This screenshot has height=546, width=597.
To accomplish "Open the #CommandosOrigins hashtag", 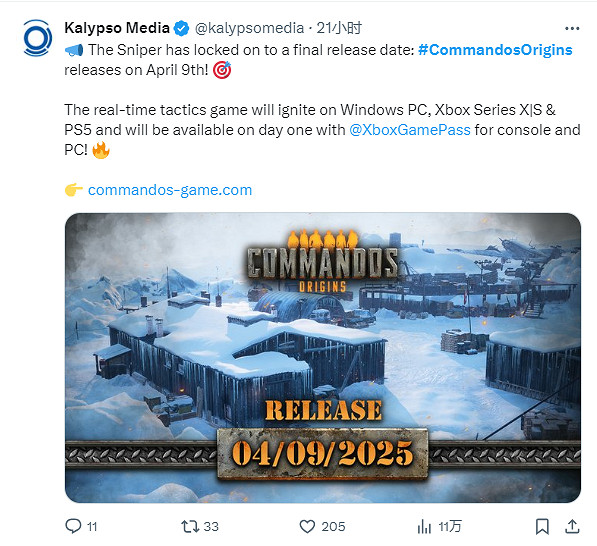I will (495, 50).
